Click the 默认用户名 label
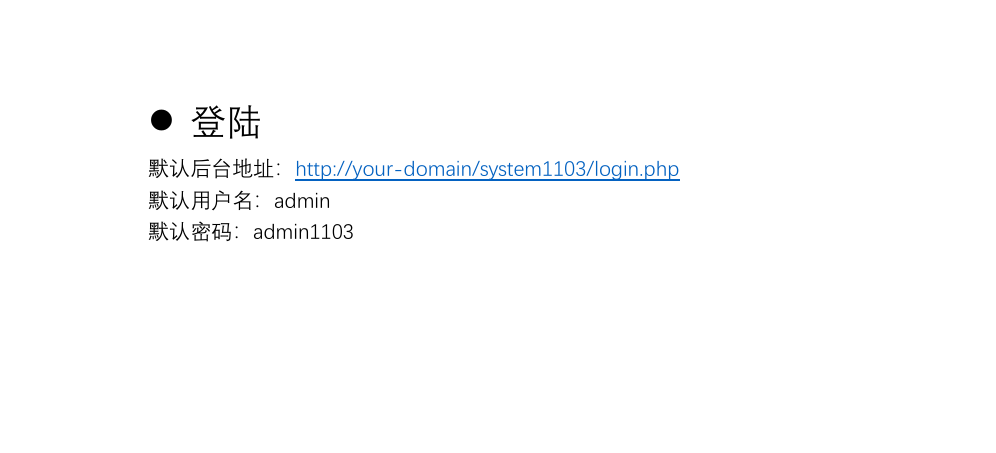 [201, 201]
